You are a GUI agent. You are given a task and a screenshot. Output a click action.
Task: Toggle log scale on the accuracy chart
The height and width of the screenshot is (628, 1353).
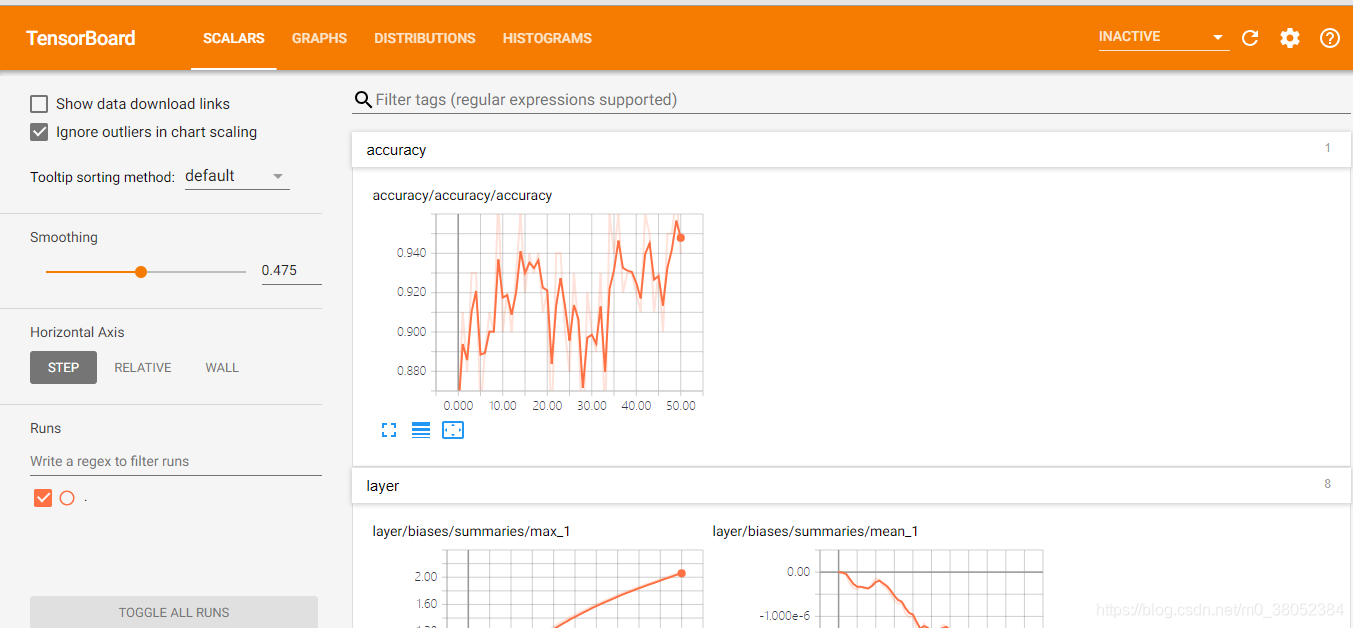click(421, 429)
